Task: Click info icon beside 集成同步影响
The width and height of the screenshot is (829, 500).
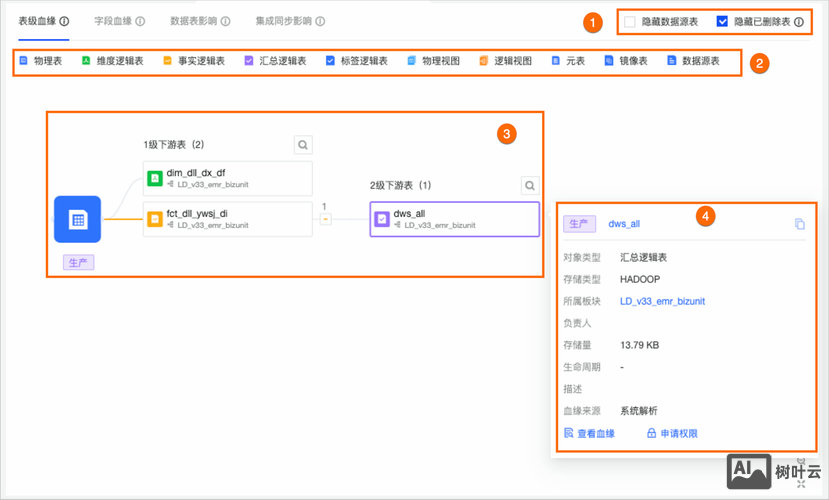Action: 320,21
